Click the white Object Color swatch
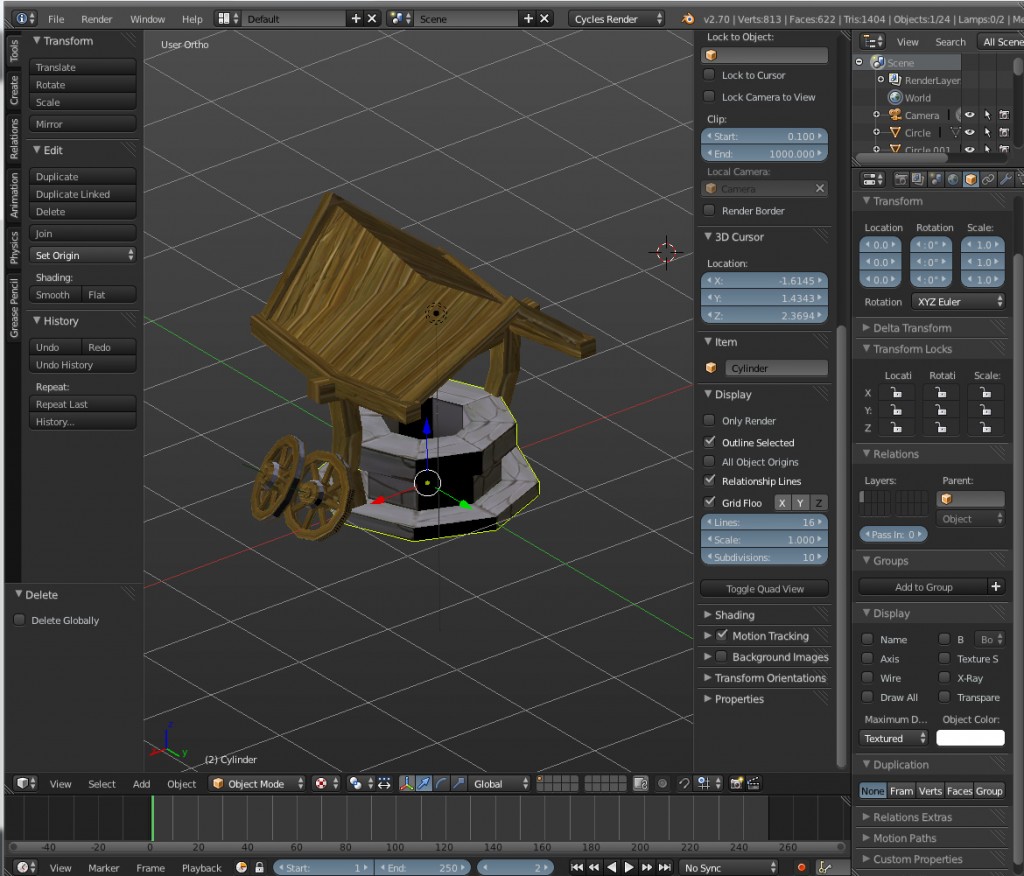 (x=971, y=738)
